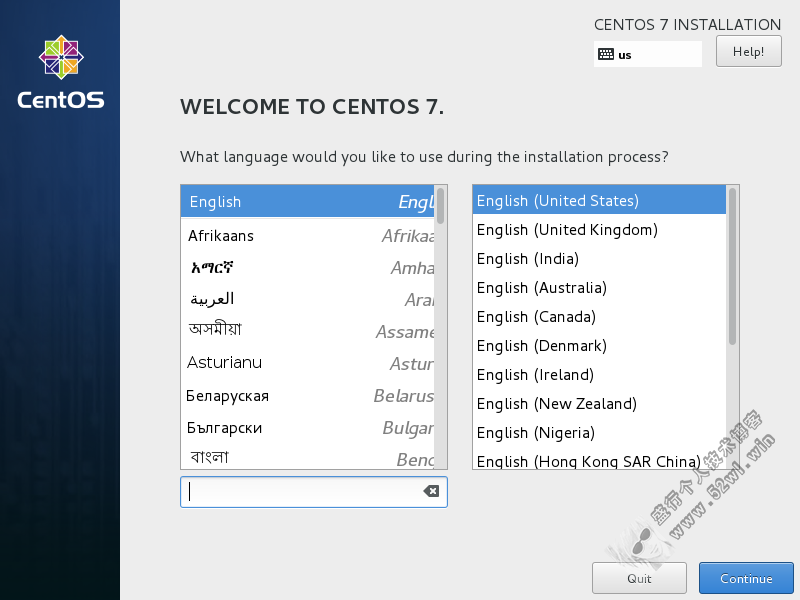Click the locale list scrollbar thumb

(732, 266)
